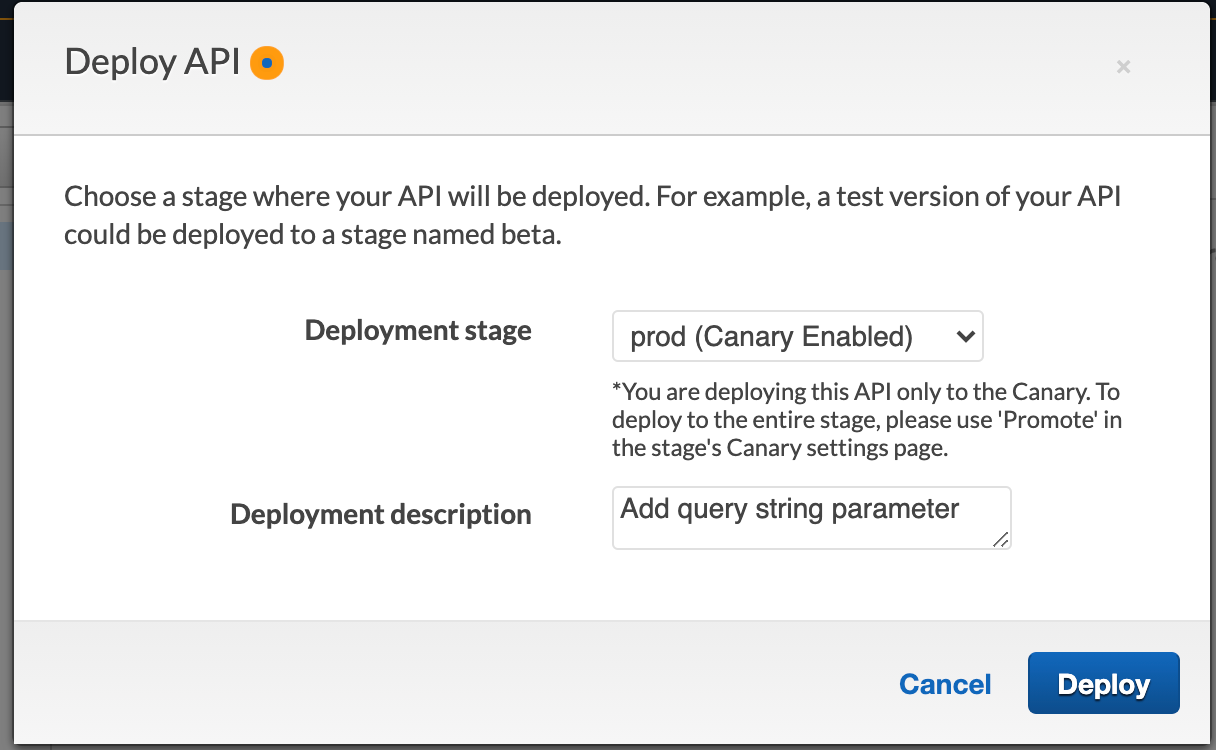This screenshot has width=1216, height=750.
Task: Close the Deploy API dialog
Action: 1123,67
